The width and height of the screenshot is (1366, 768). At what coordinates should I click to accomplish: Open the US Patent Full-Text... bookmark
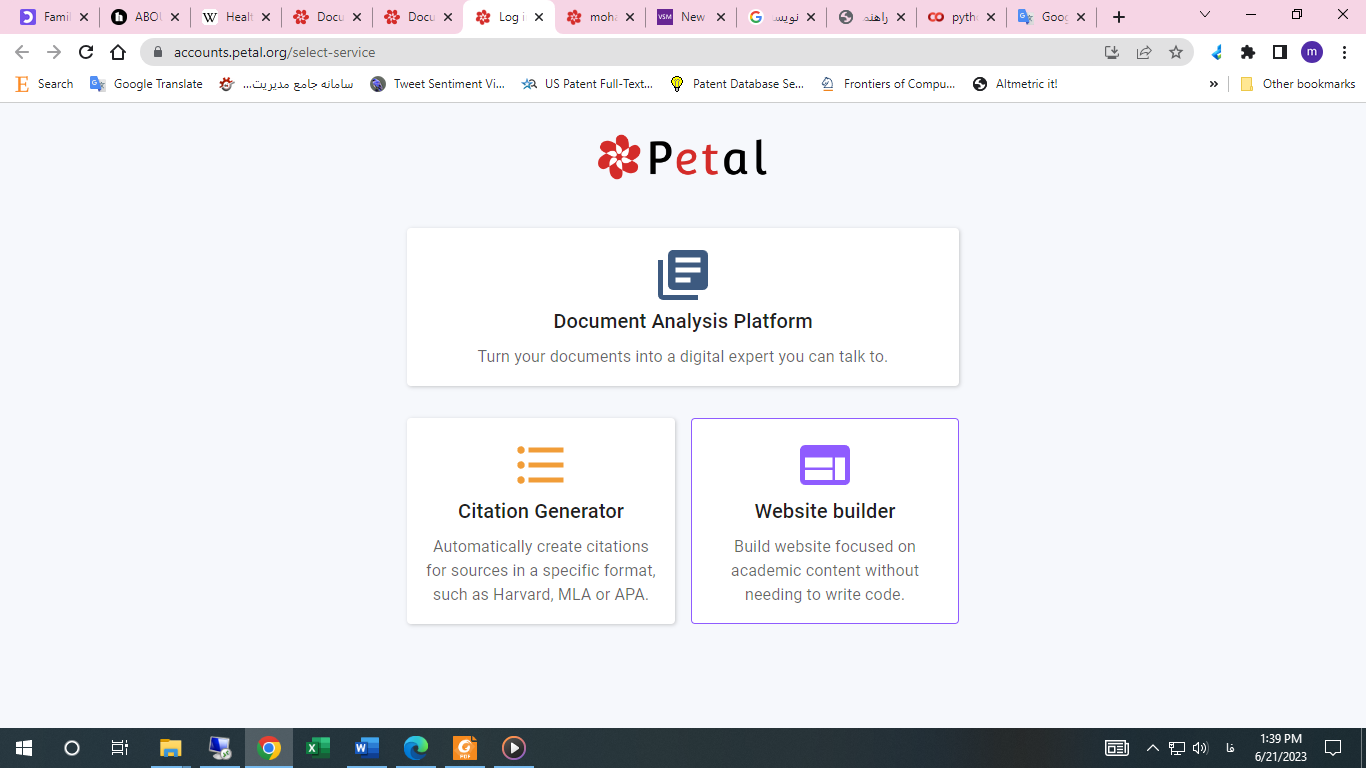(587, 84)
